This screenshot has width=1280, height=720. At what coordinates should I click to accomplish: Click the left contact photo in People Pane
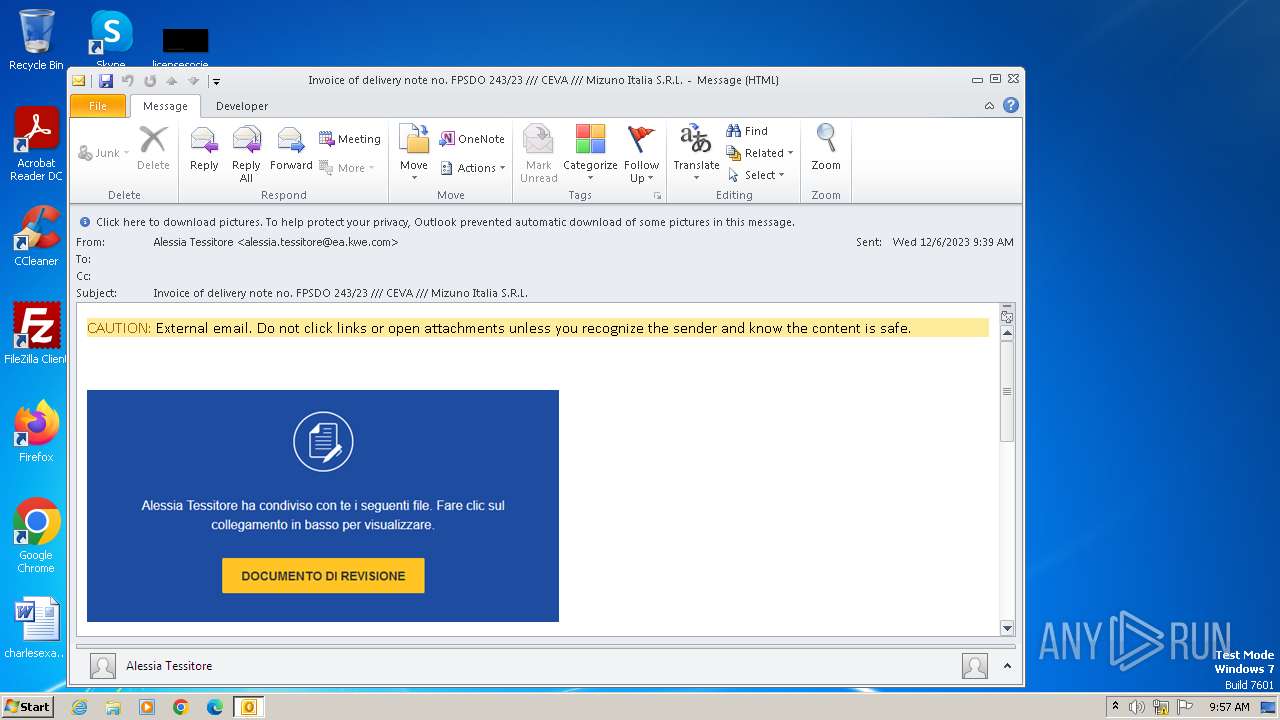(102, 666)
